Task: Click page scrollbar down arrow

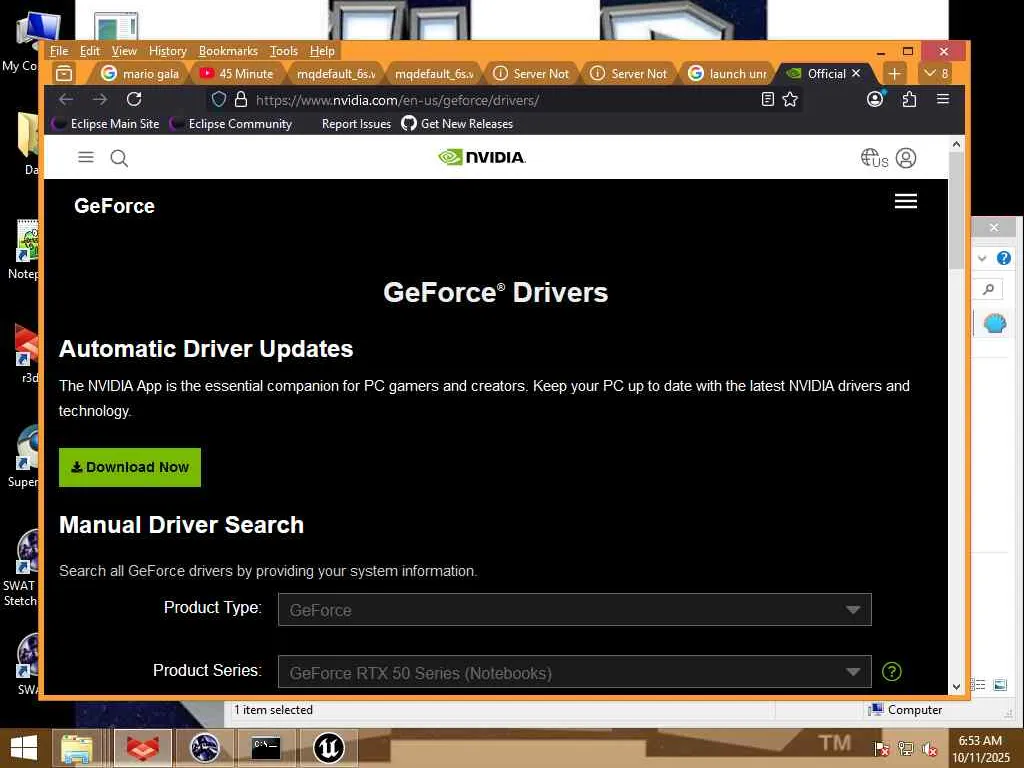Action: (956, 686)
